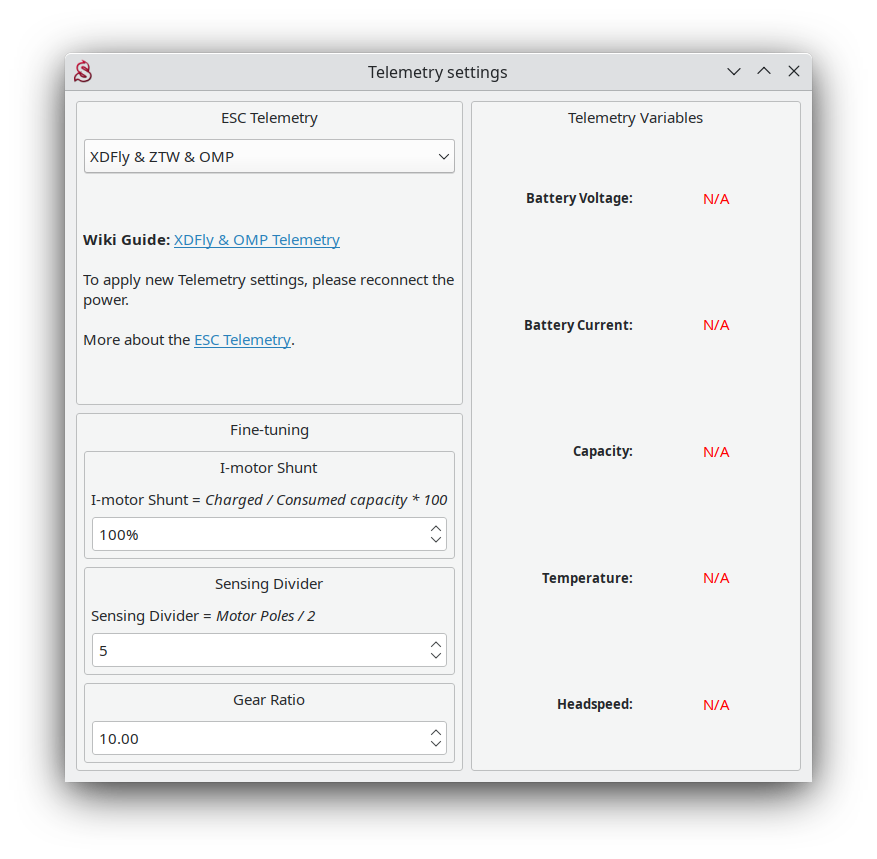Maximize the Telemetry settings window
Viewport: 877px width, 859px height.
click(x=764, y=72)
